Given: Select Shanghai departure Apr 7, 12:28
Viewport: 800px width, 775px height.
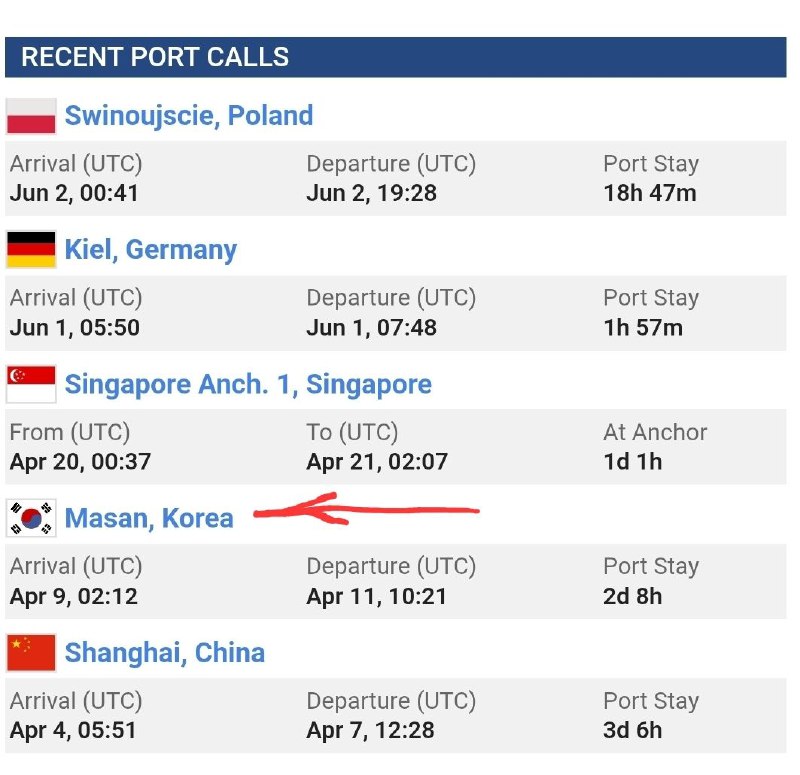Looking at the screenshot, I should 370,730.
